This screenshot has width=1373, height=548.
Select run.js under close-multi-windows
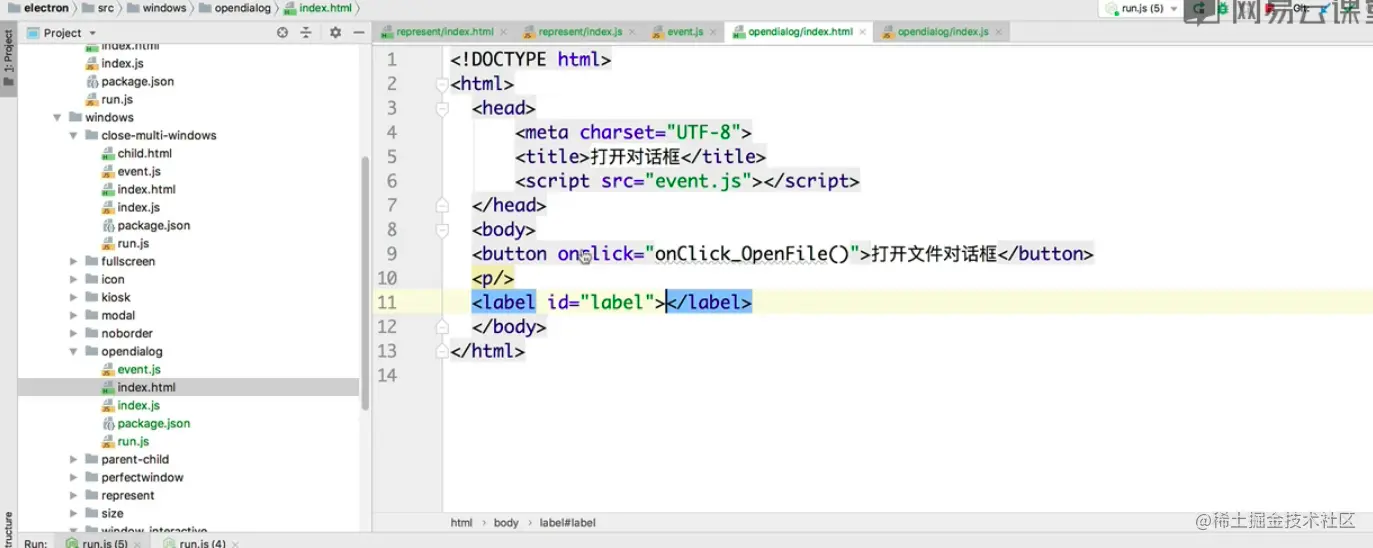(133, 243)
